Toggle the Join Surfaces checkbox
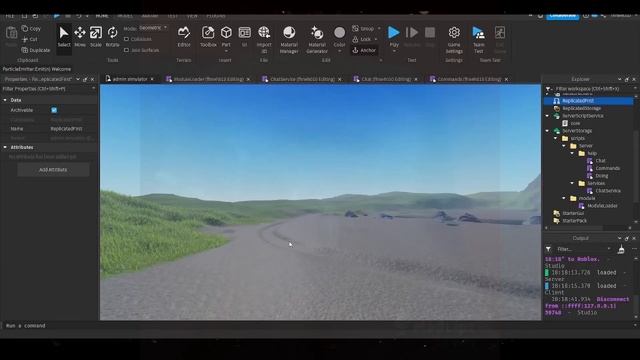640x360 pixels. pyautogui.click(x=127, y=50)
